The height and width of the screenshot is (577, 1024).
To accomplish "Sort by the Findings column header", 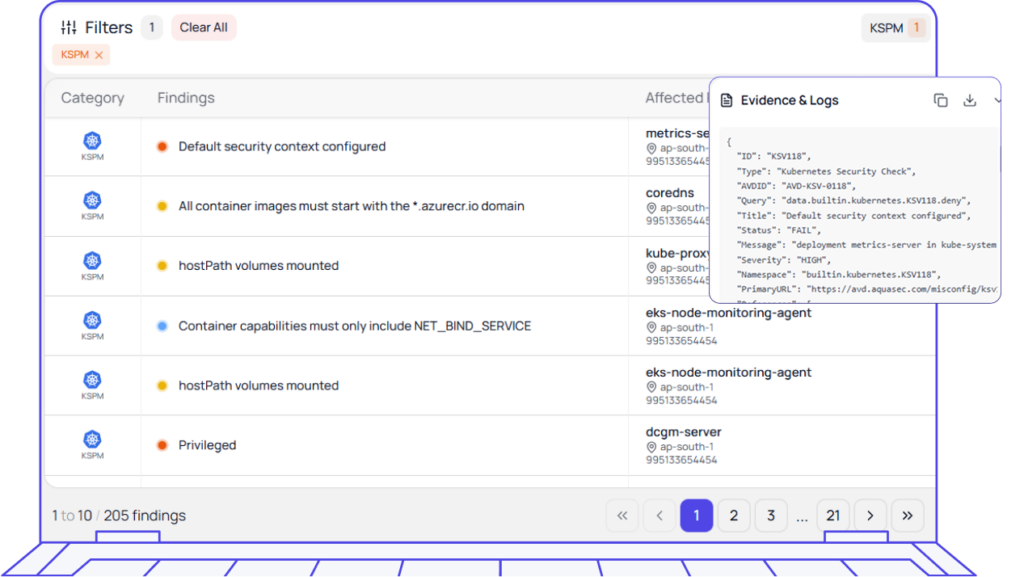I will point(186,98).
